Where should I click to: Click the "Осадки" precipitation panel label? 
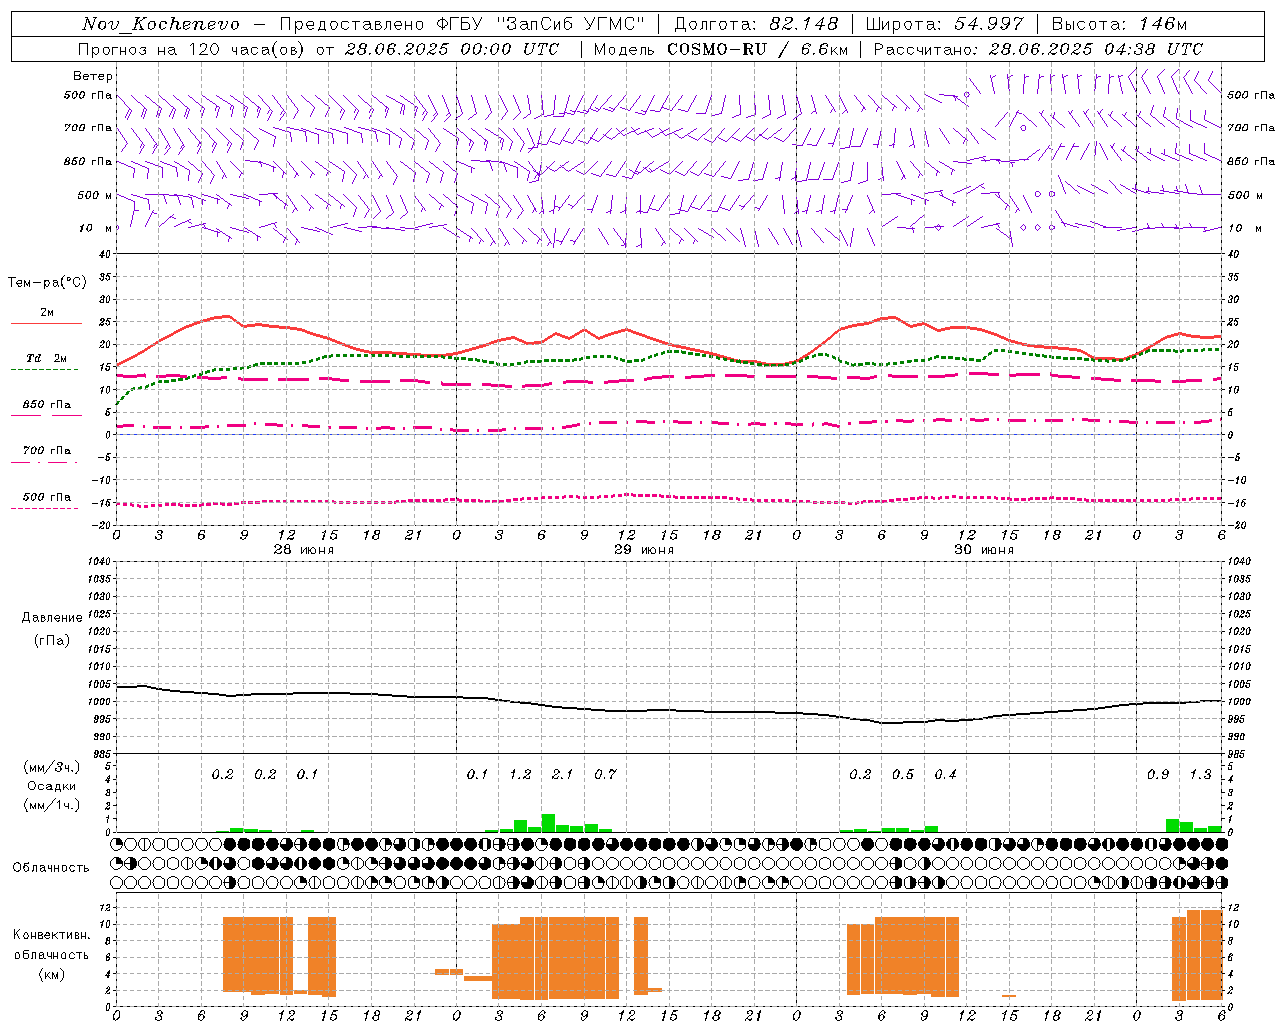[52, 786]
